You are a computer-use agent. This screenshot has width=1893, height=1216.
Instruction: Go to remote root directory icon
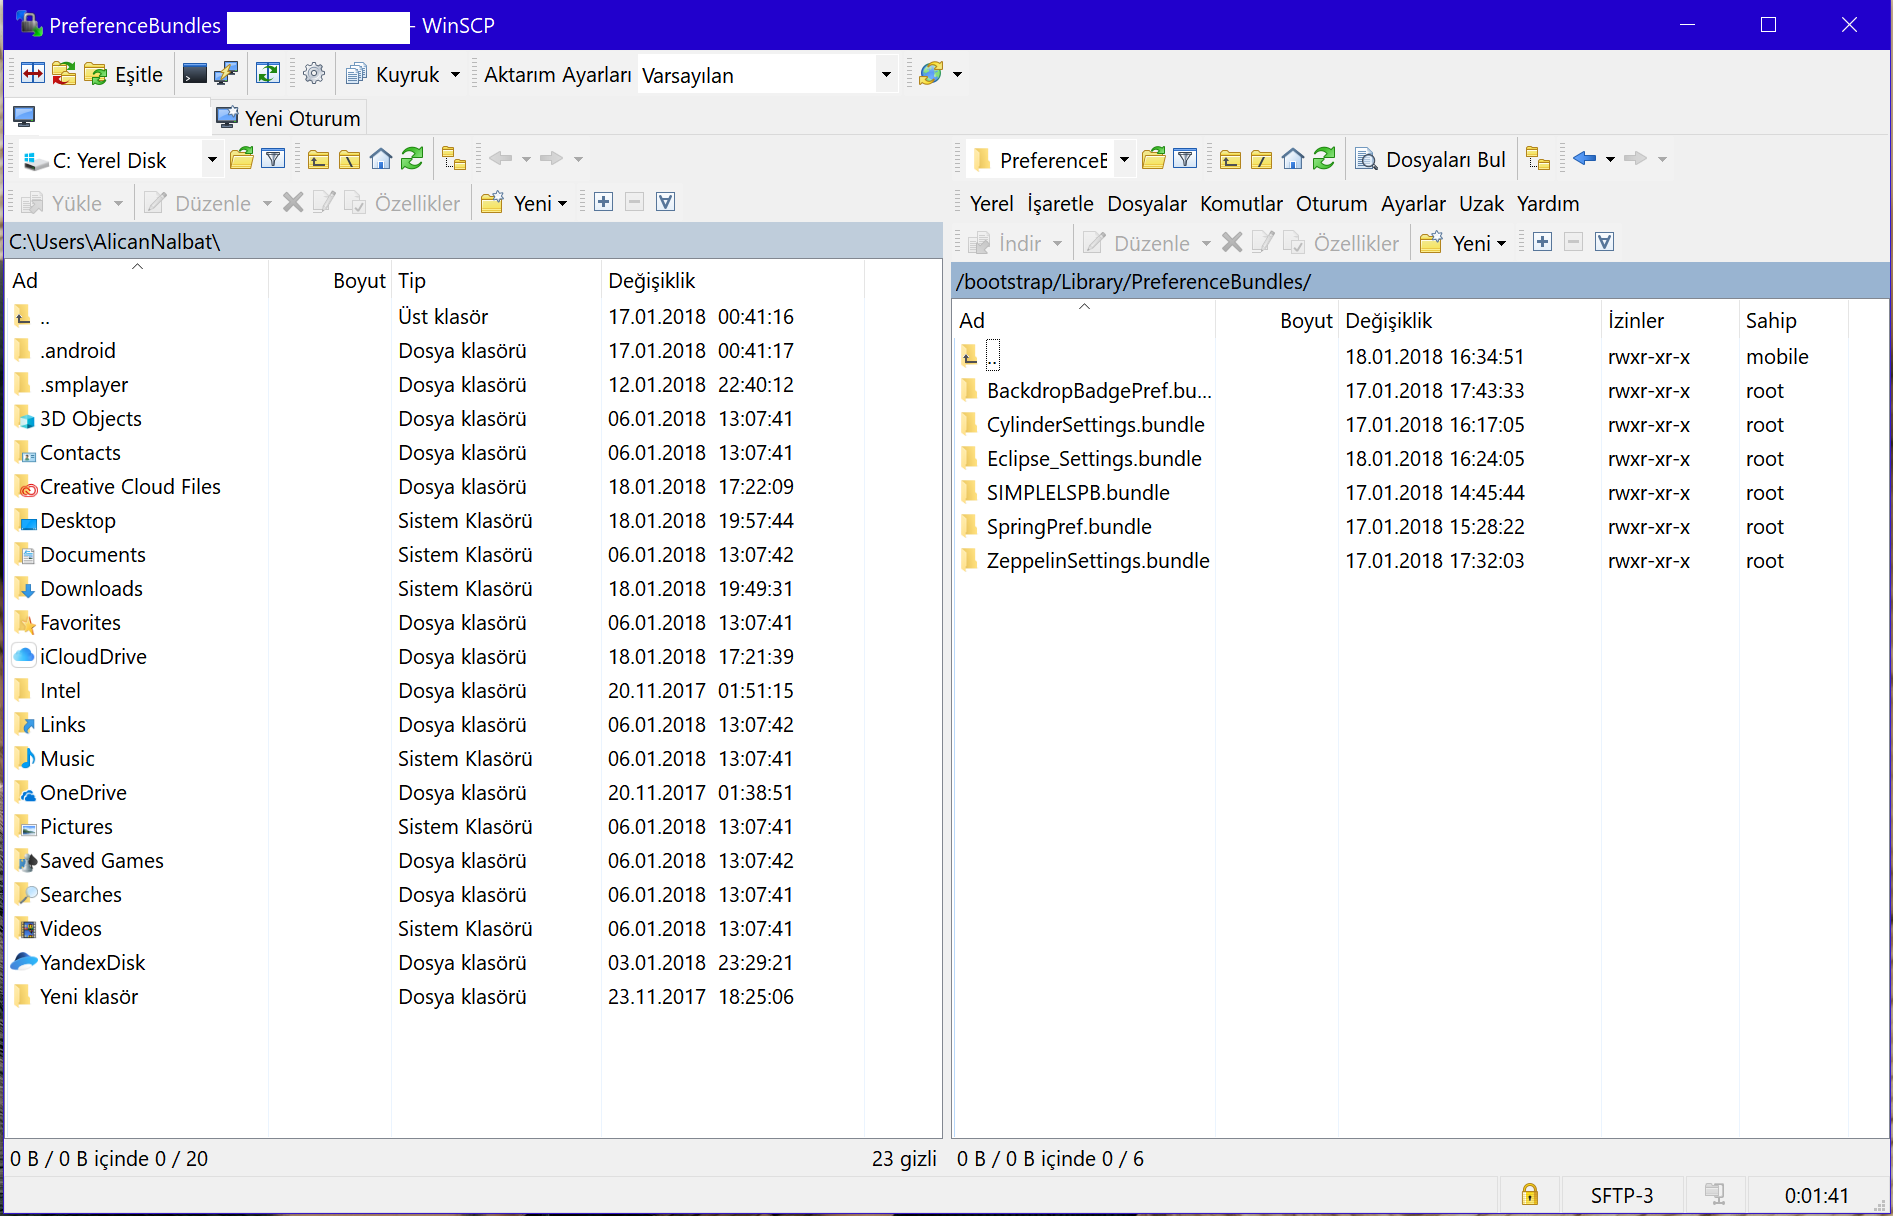coord(1262,159)
